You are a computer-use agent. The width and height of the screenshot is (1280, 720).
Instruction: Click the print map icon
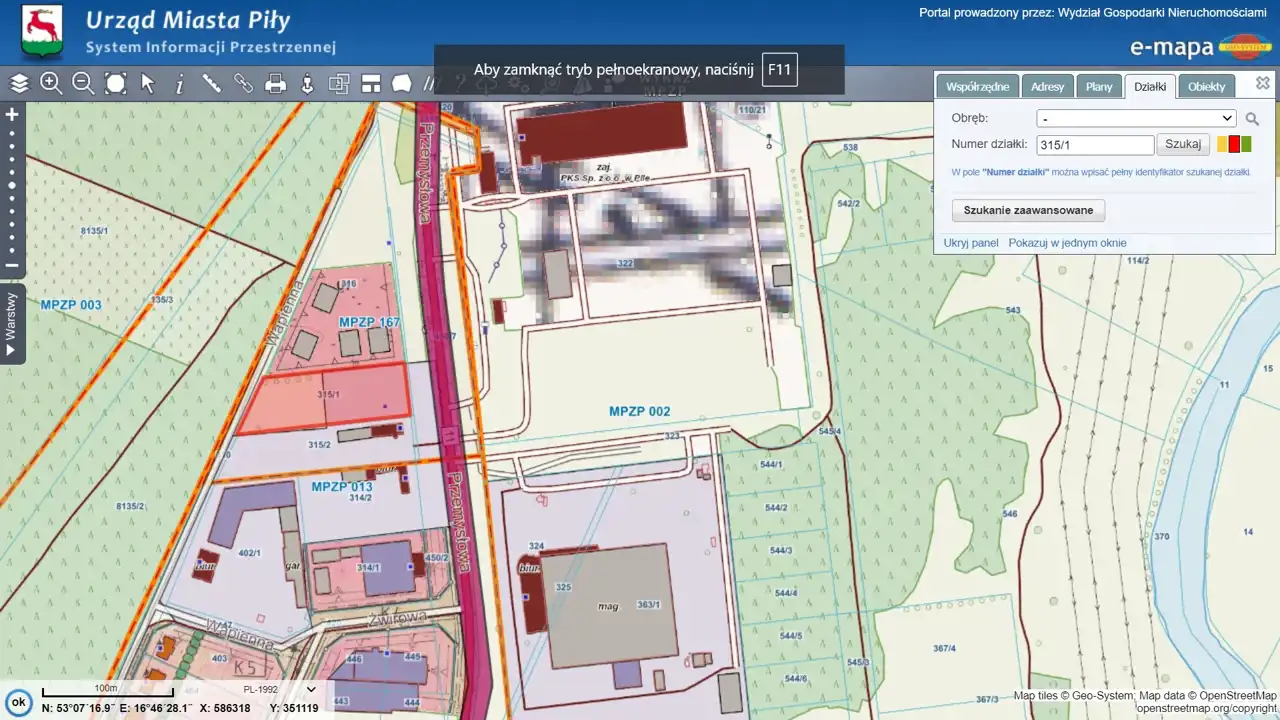(276, 84)
